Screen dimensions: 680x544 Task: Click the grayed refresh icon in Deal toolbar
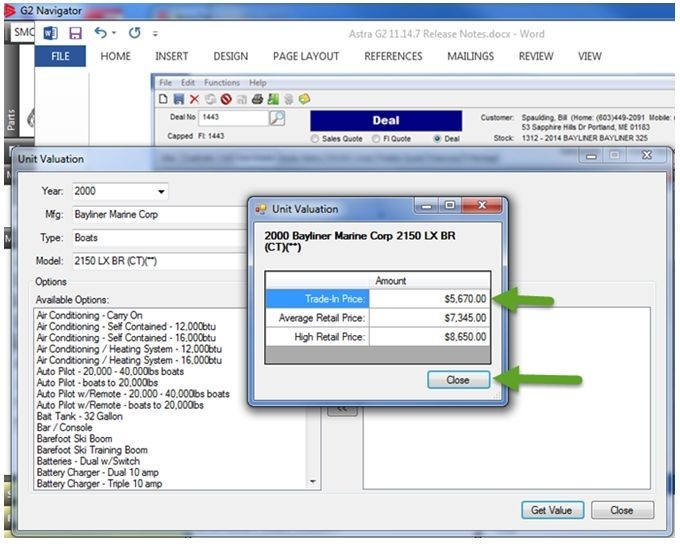coord(210,99)
